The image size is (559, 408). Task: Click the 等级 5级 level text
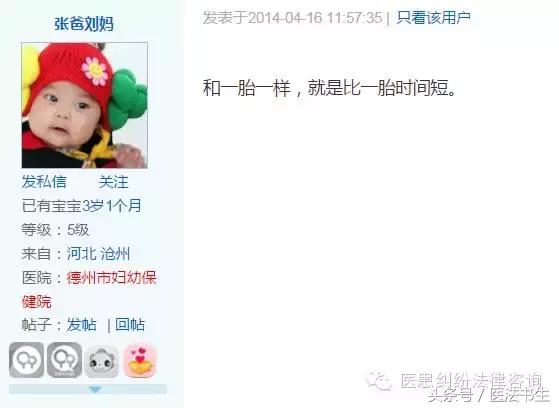55,230
